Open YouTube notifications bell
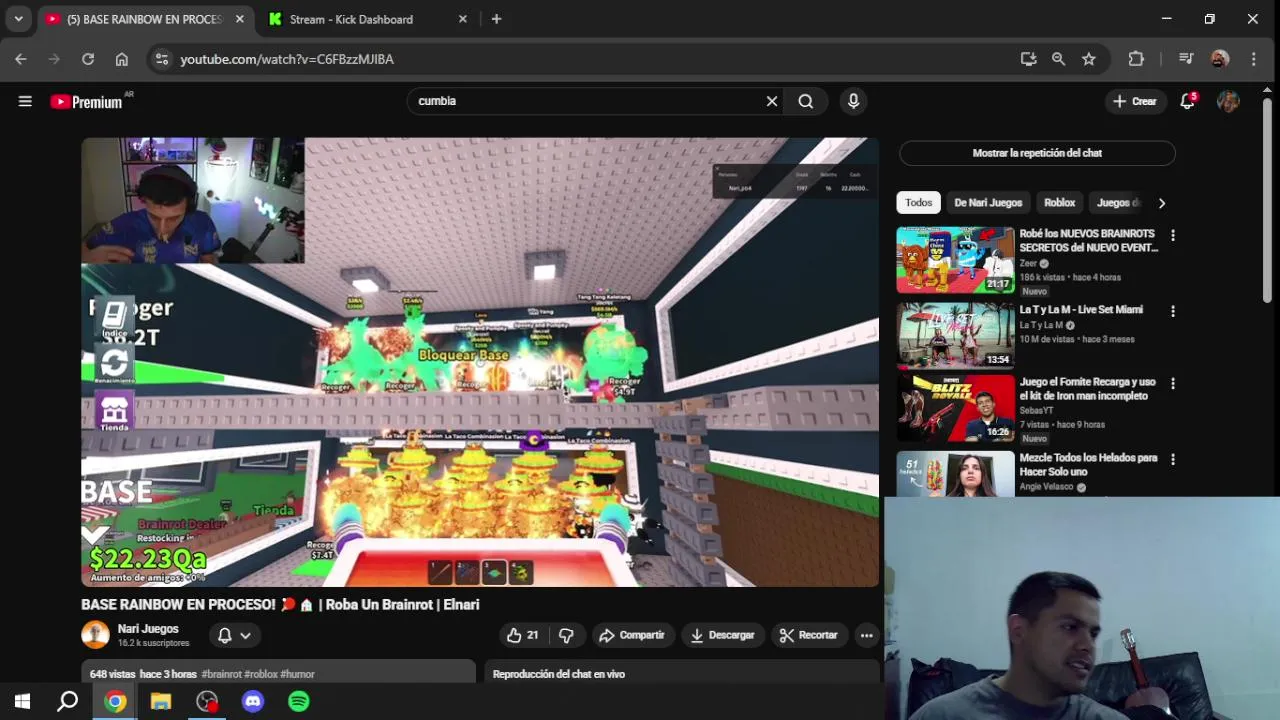 tap(1187, 101)
